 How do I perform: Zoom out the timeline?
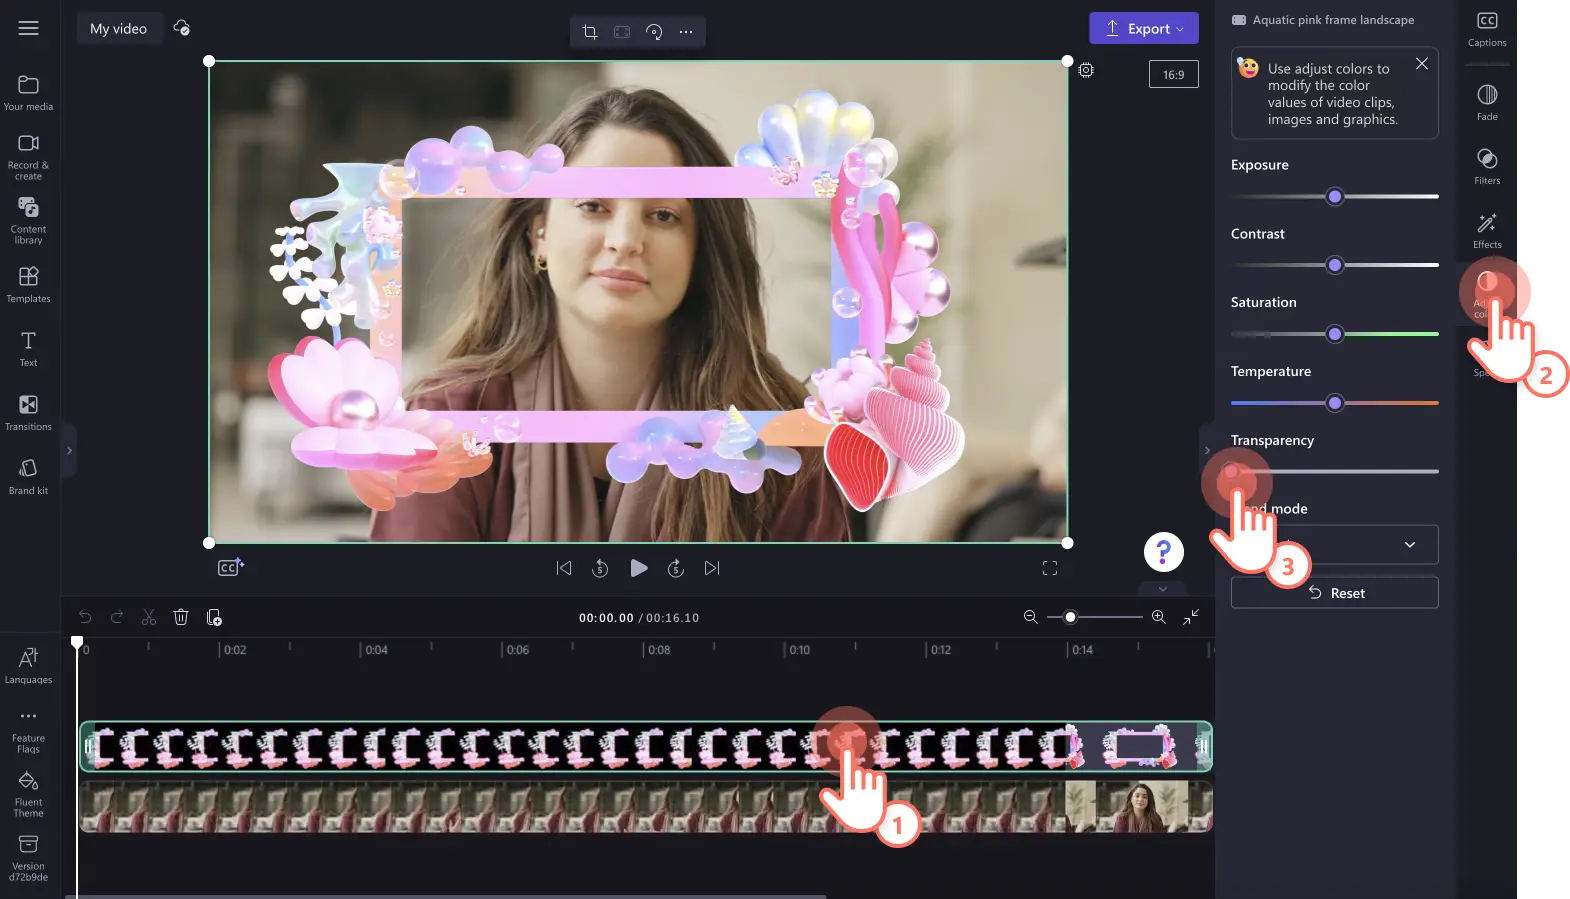(1031, 617)
